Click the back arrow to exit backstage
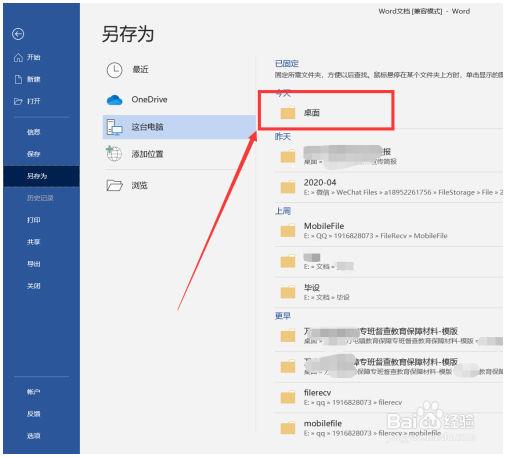 [x=18, y=34]
